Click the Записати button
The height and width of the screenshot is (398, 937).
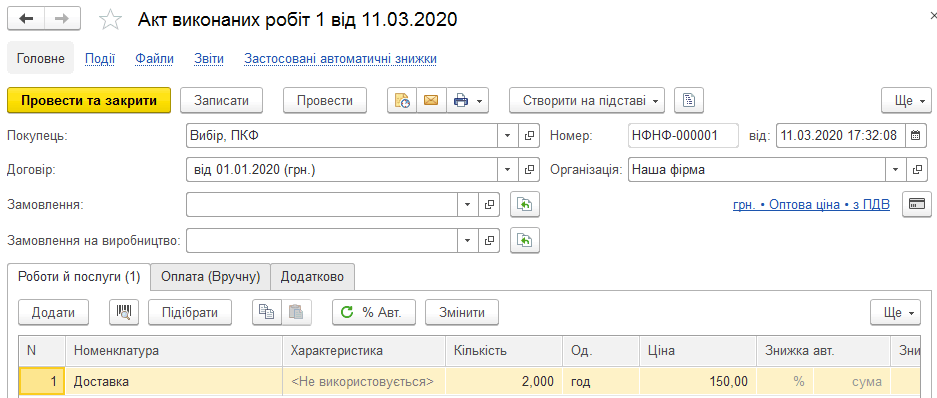pyautogui.click(x=221, y=100)
